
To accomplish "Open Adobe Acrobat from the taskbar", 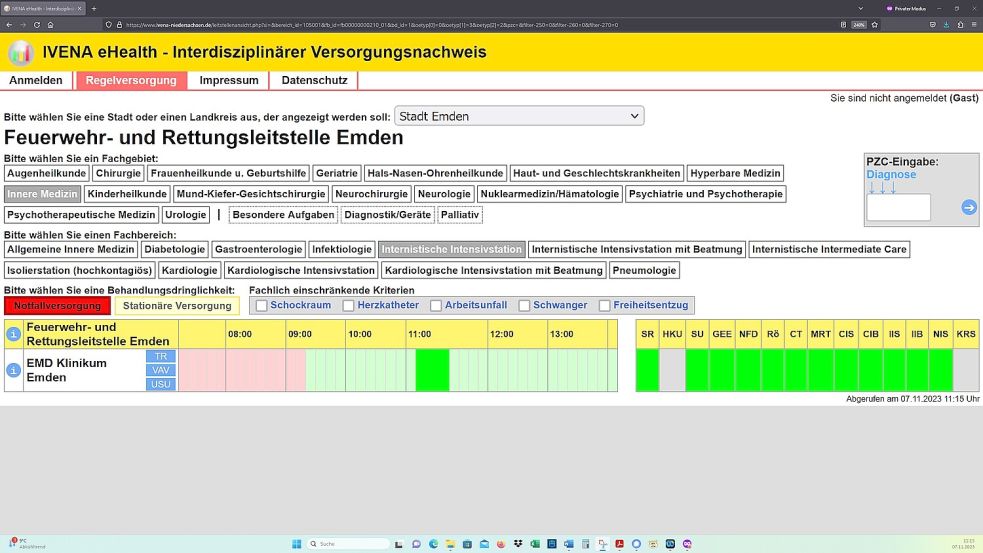I will click(x=619, y=544).
